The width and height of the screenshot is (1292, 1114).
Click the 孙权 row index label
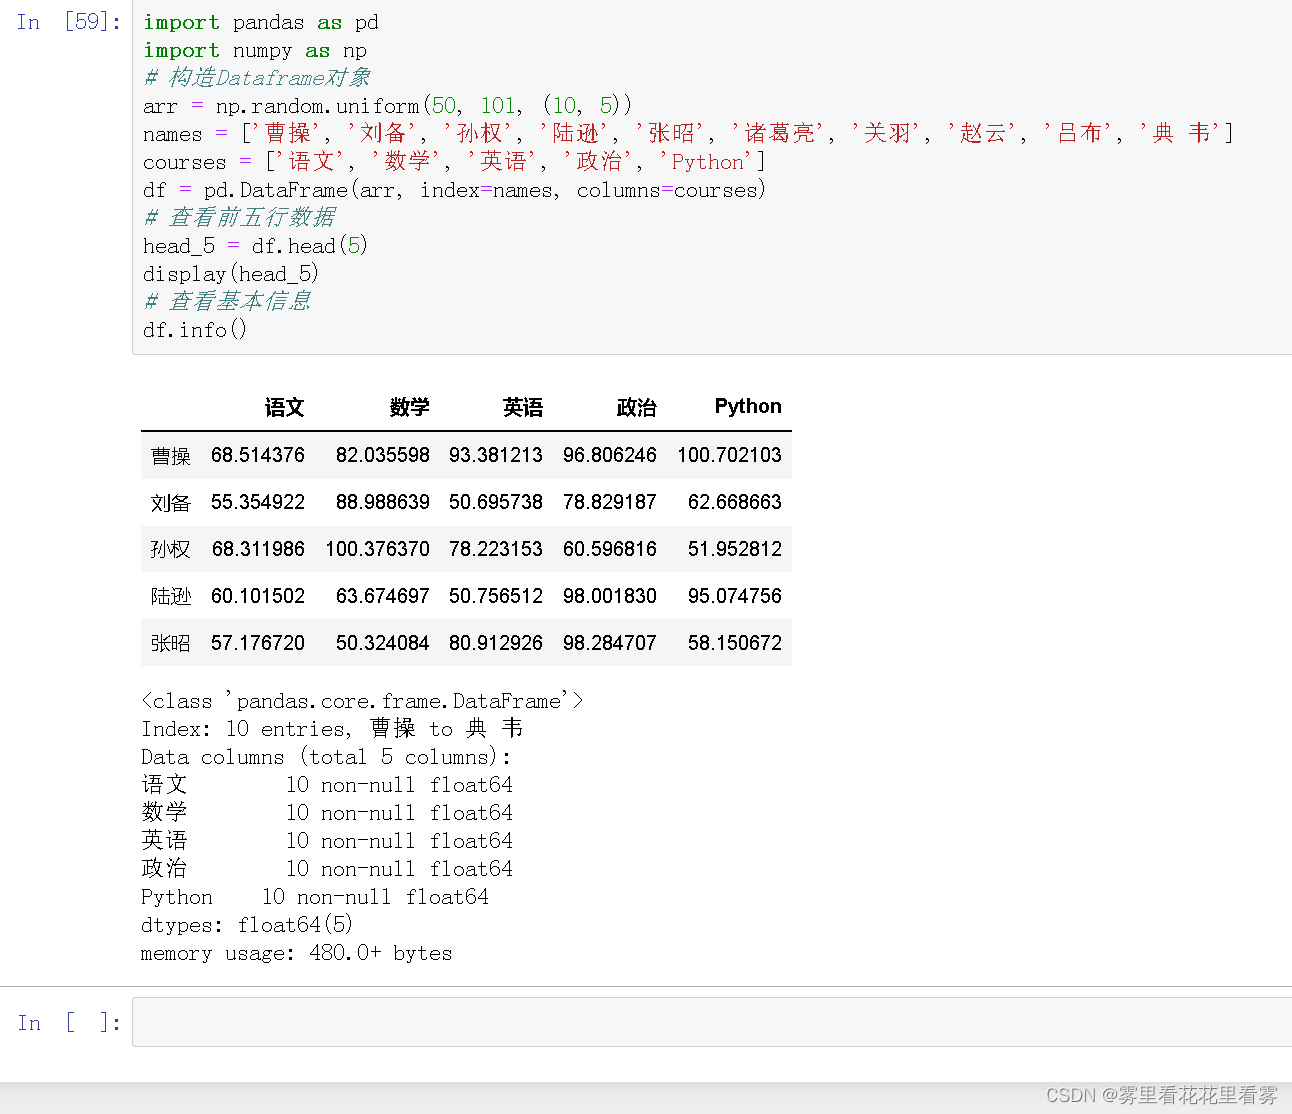[170, 549]
